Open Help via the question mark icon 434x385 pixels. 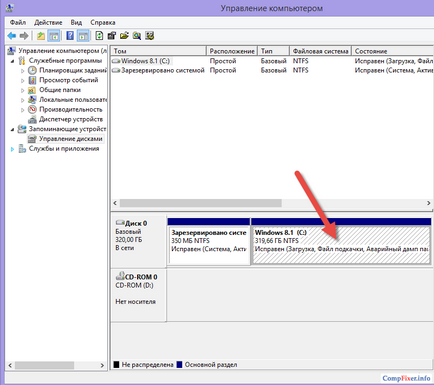(x=70, y=36)
